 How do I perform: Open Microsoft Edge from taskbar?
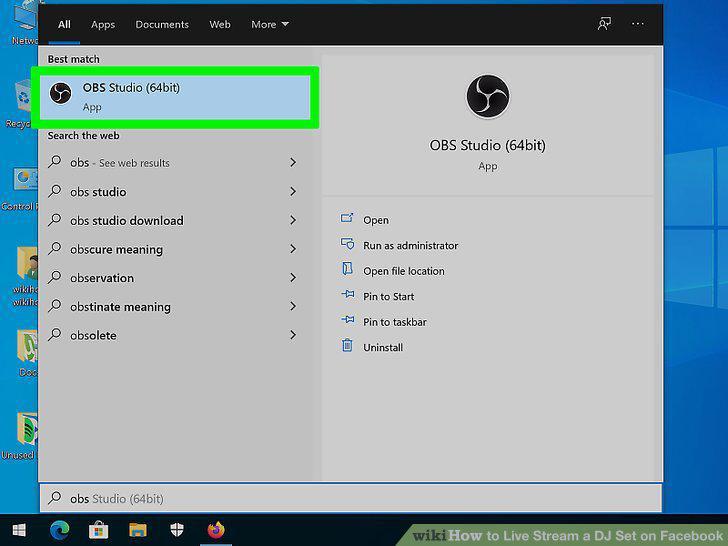59,530
